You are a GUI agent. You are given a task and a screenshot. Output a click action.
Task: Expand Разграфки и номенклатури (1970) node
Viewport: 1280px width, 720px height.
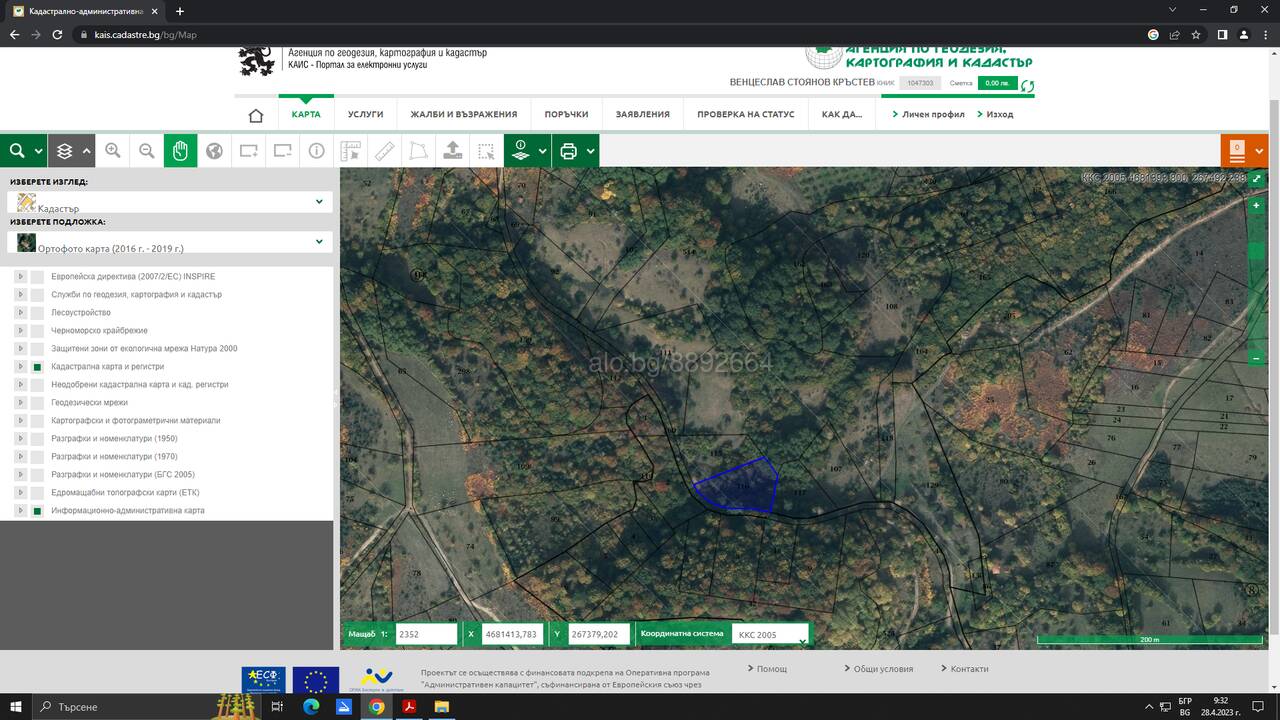[20, 457]
